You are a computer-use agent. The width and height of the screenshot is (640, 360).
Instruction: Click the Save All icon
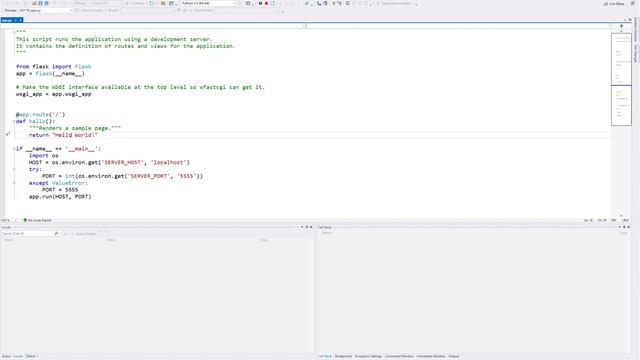point(47,3)
